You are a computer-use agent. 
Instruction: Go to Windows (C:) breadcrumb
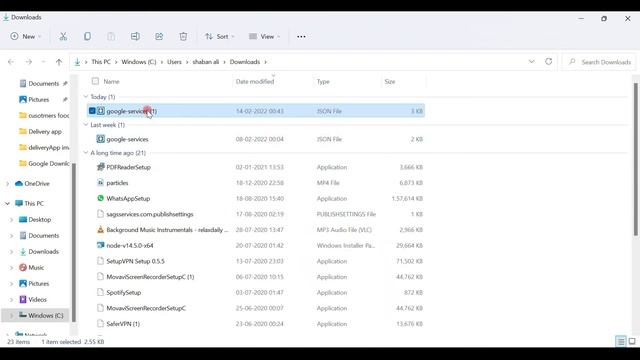coord(139,62)
